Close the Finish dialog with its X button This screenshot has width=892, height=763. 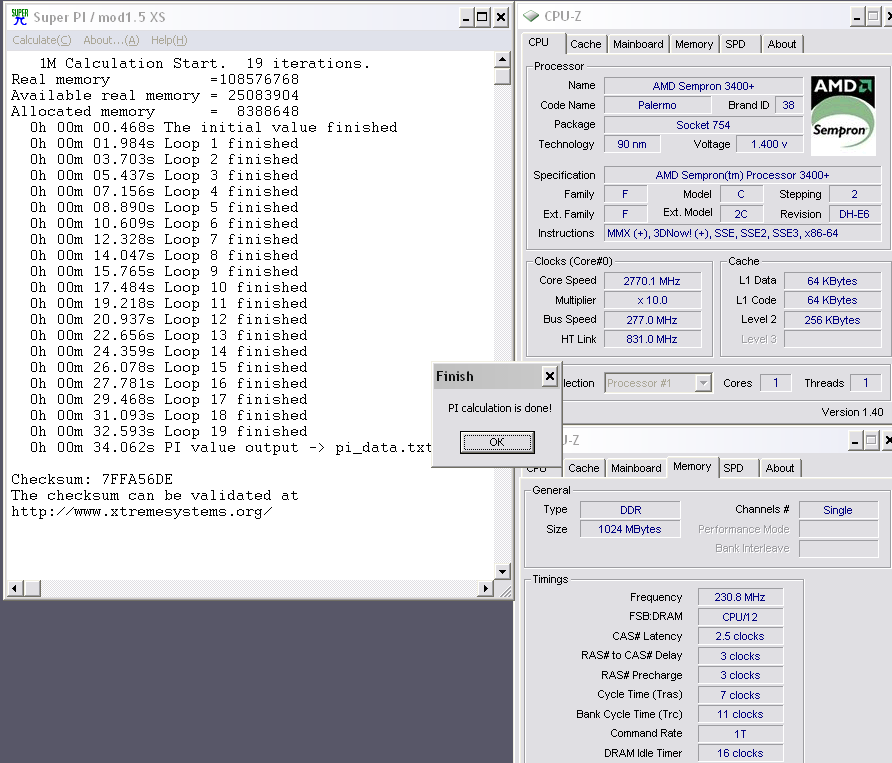(x=550, y=376)
